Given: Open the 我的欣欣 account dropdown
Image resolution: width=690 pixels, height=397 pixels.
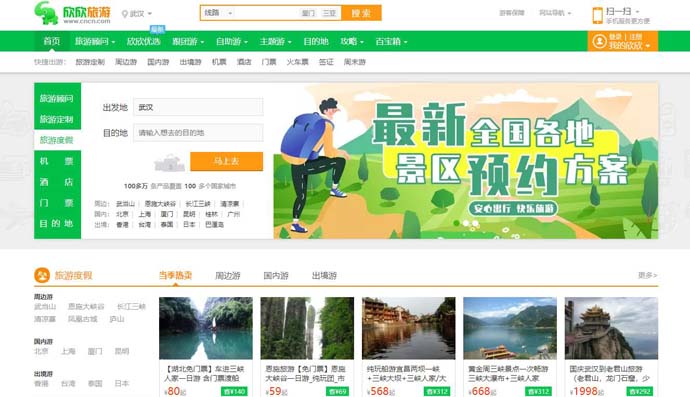Looking at the screenshot, I should 629,45.
